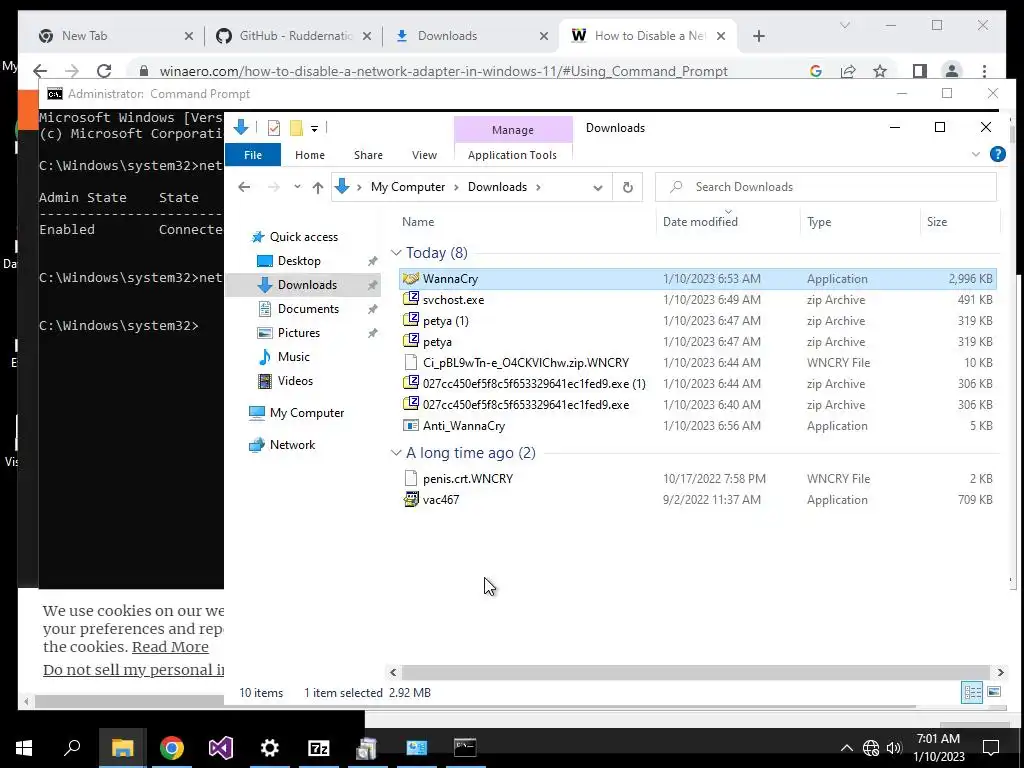
Task: Open a new Chrome tab with plus
Action: (x=758, y=36)
